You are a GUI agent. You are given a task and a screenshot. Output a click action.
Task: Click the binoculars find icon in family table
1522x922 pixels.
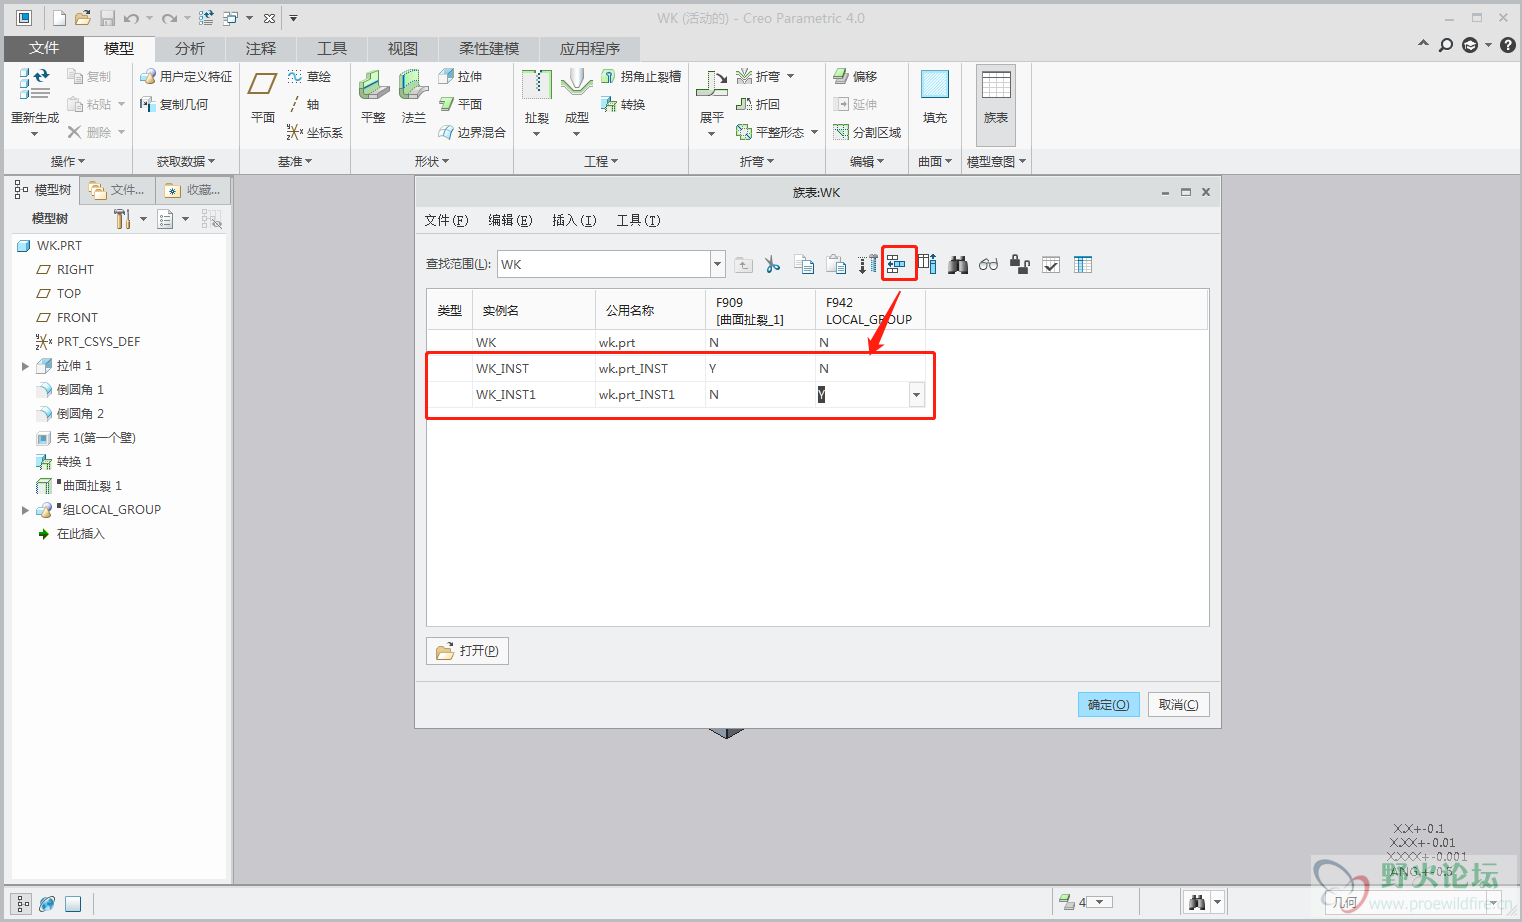(x=958, y=264)
